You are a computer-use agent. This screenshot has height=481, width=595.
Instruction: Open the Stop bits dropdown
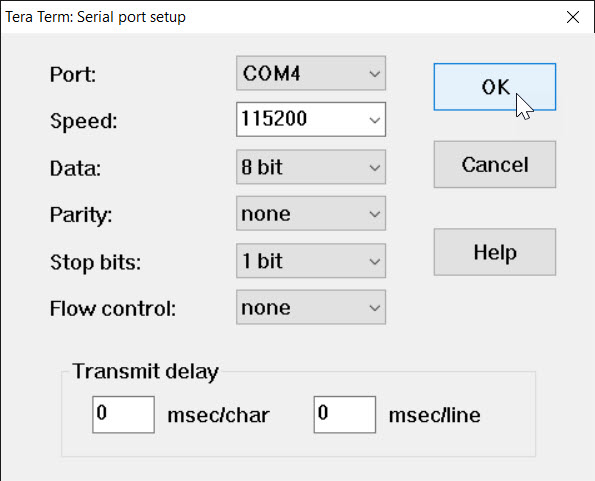click(311, 261)
